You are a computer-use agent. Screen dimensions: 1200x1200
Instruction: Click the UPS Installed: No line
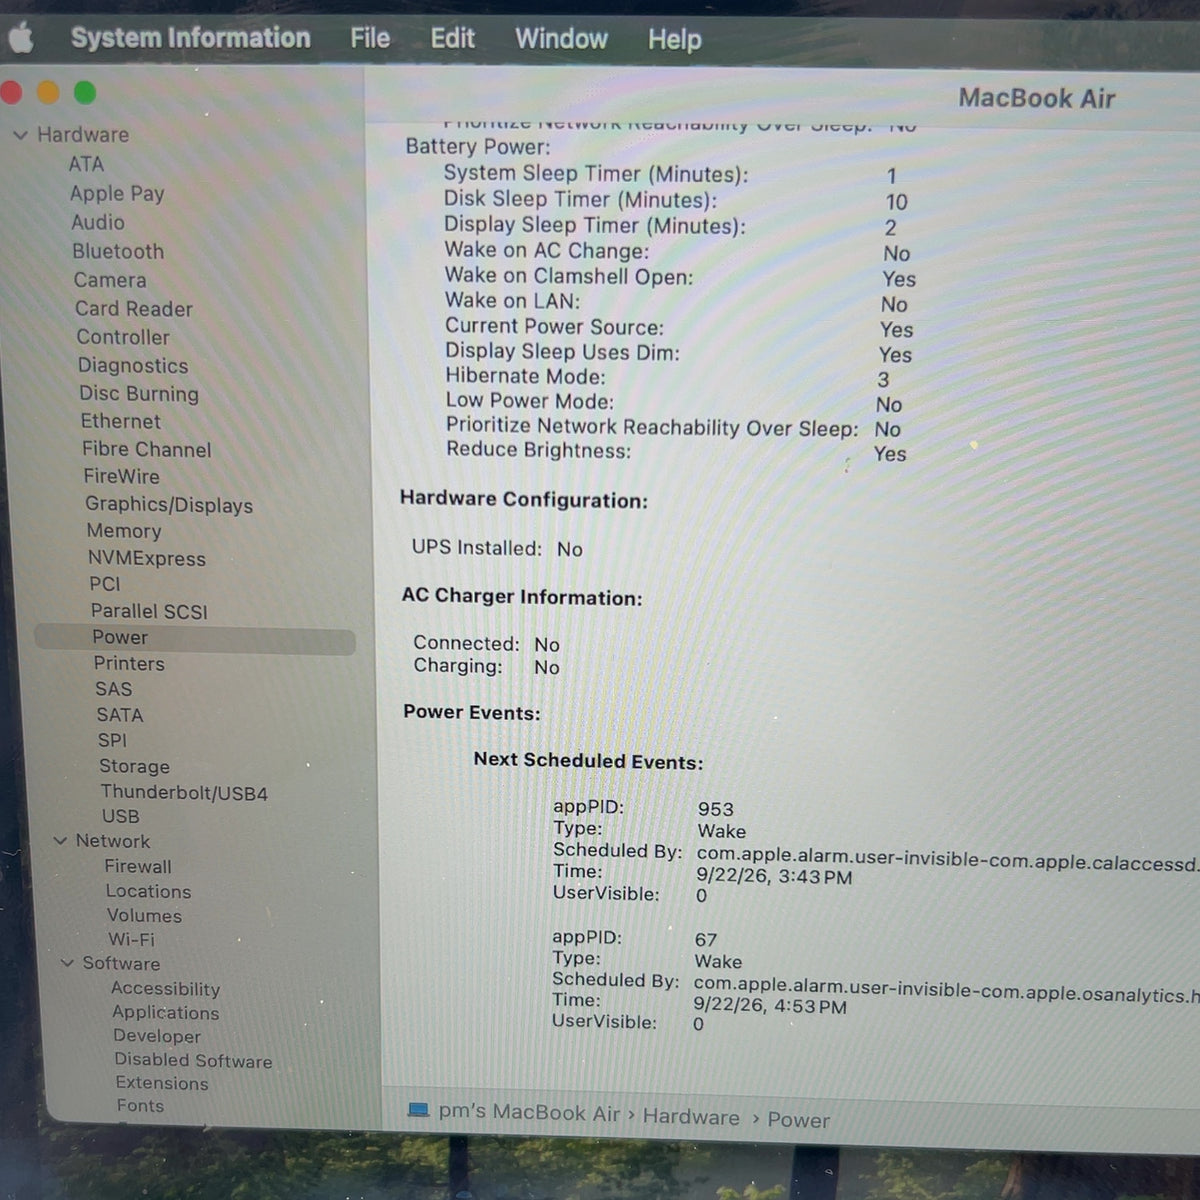497,548
